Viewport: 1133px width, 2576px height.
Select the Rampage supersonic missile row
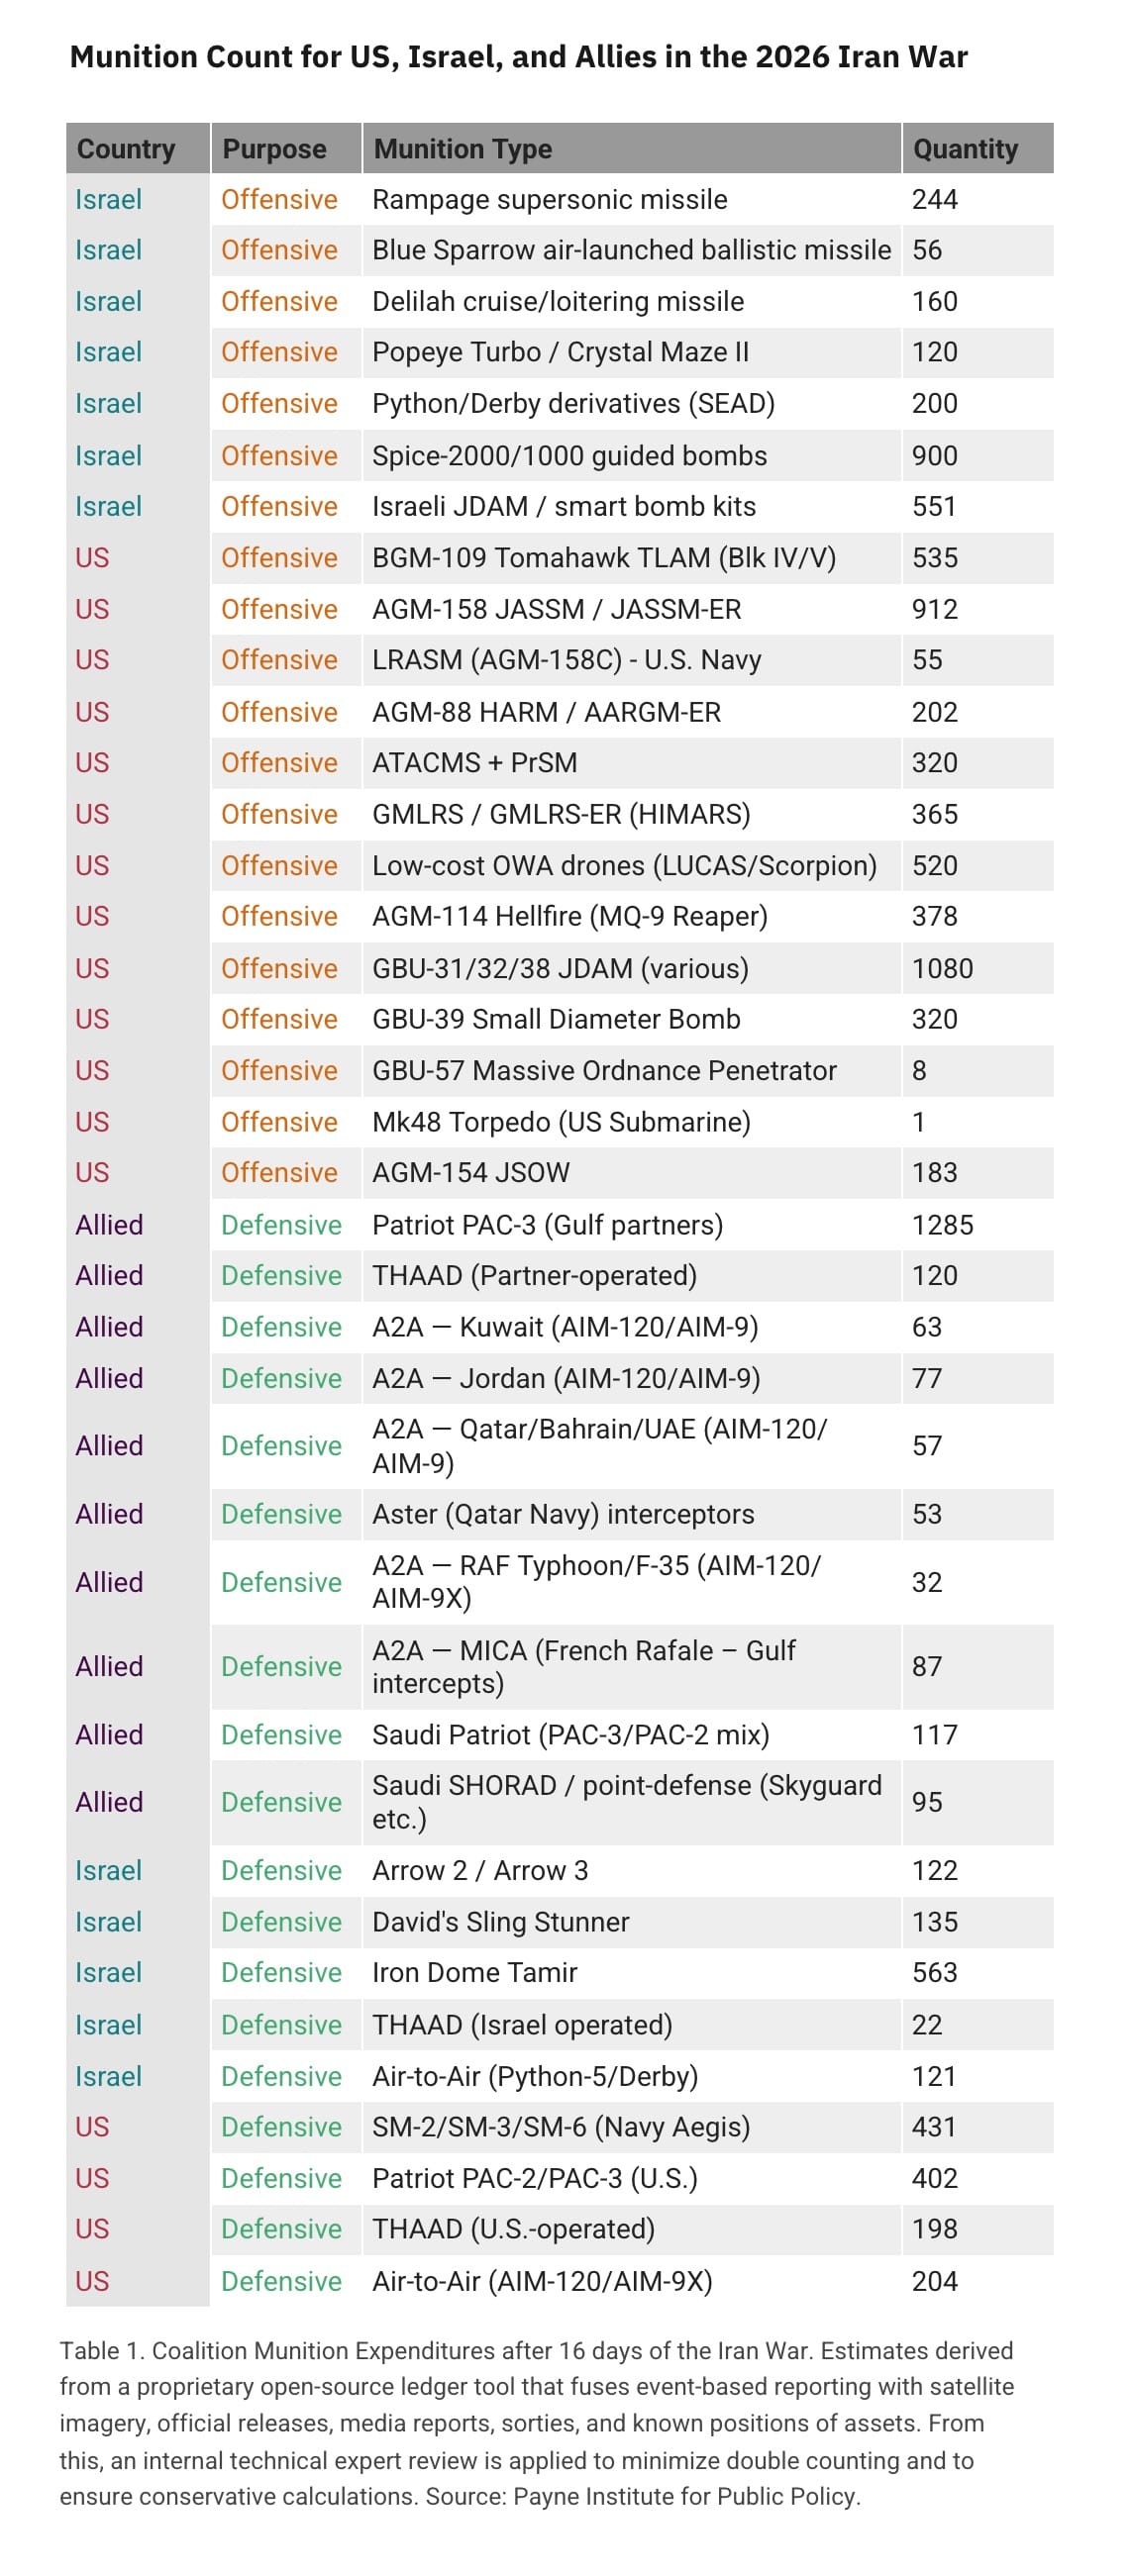point(549,200)
